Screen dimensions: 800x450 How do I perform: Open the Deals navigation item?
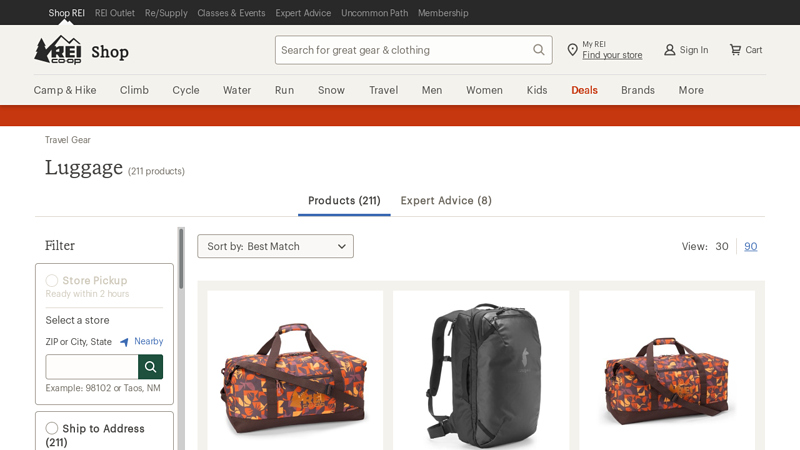(584, 90)
